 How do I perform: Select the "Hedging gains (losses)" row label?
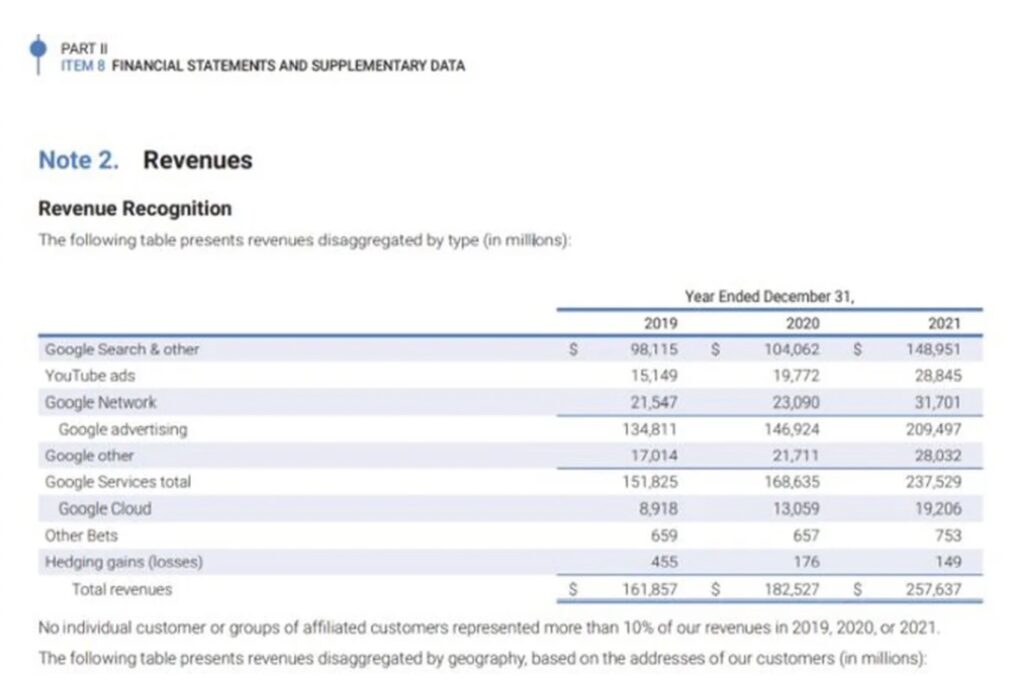click(x=124, y=562)
